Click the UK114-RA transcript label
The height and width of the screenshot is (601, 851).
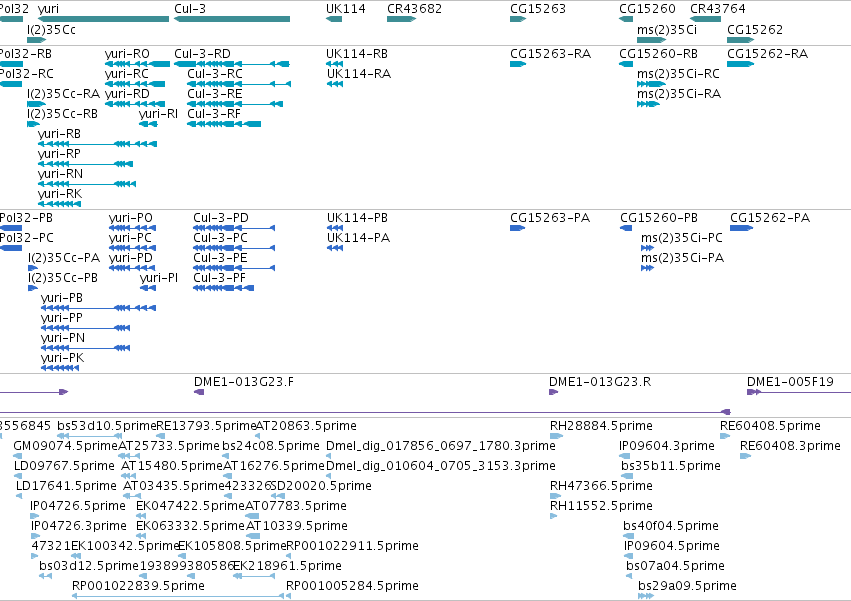click(x=358, y=74)
